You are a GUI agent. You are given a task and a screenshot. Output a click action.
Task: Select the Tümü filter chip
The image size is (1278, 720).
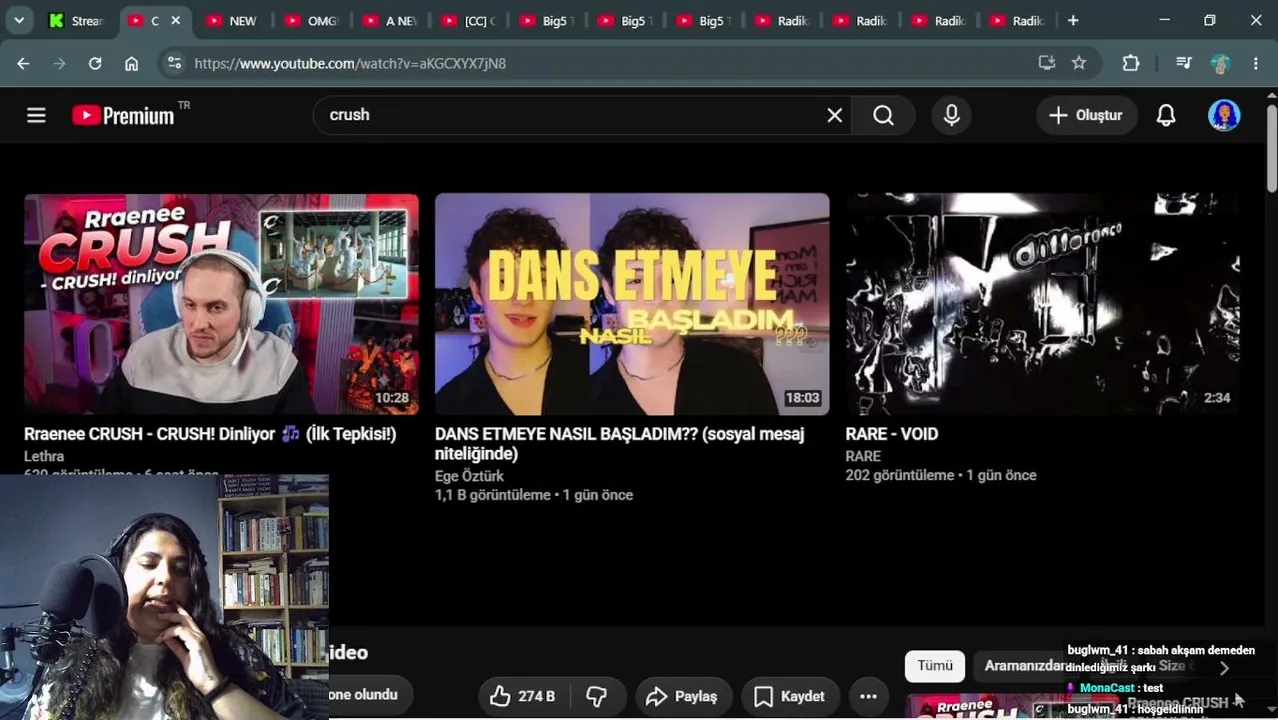click(x=935, y=666)
